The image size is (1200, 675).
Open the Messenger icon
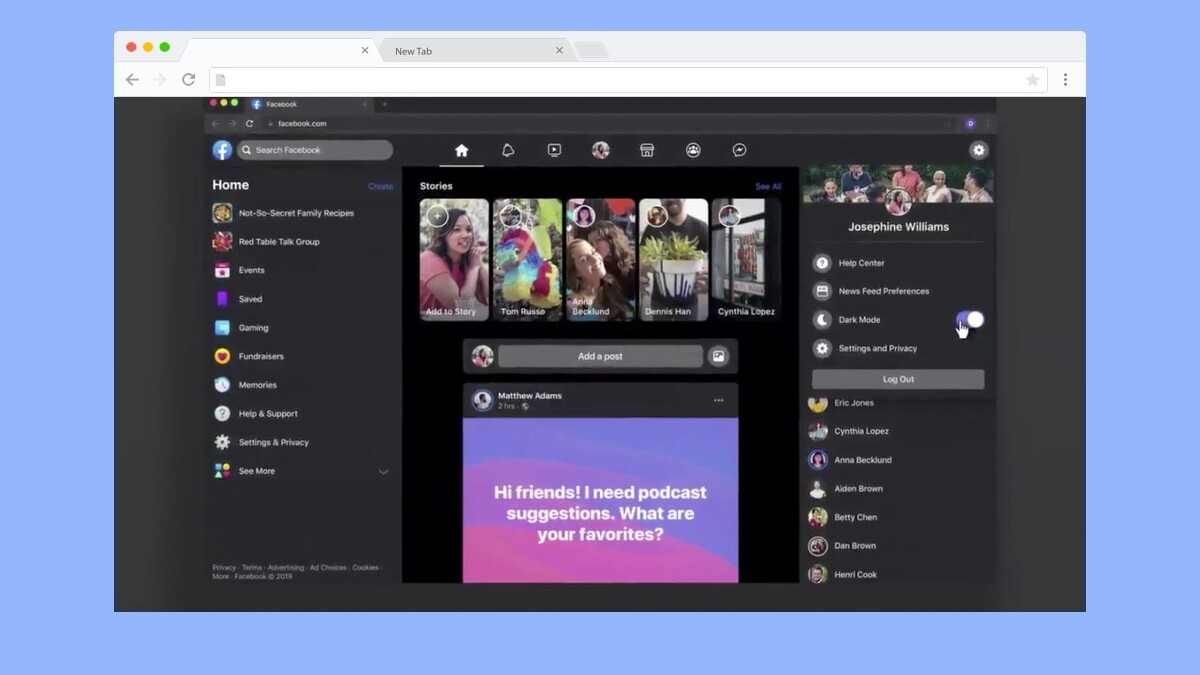tap(739, 150)
